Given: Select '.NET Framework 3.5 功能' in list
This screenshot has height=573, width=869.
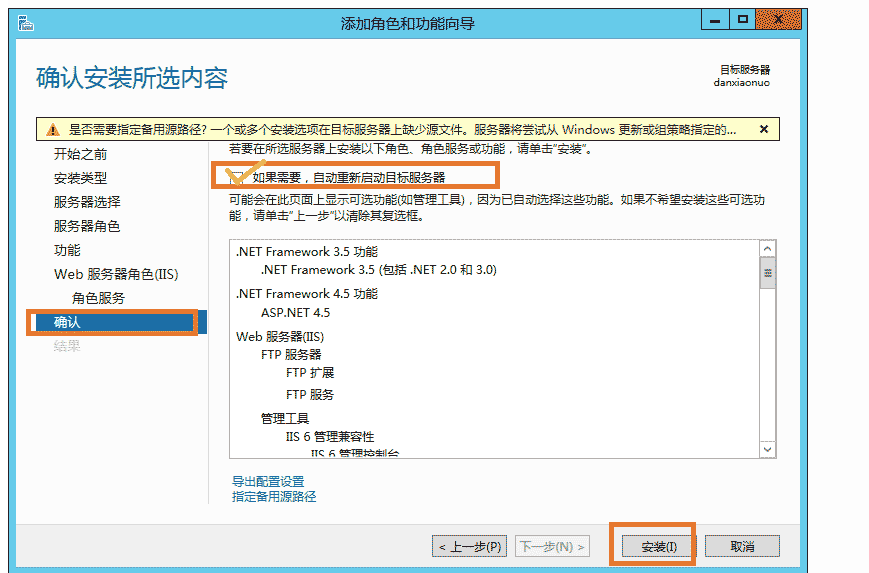Looking at the screenshot, I should (x=306, y=252).
